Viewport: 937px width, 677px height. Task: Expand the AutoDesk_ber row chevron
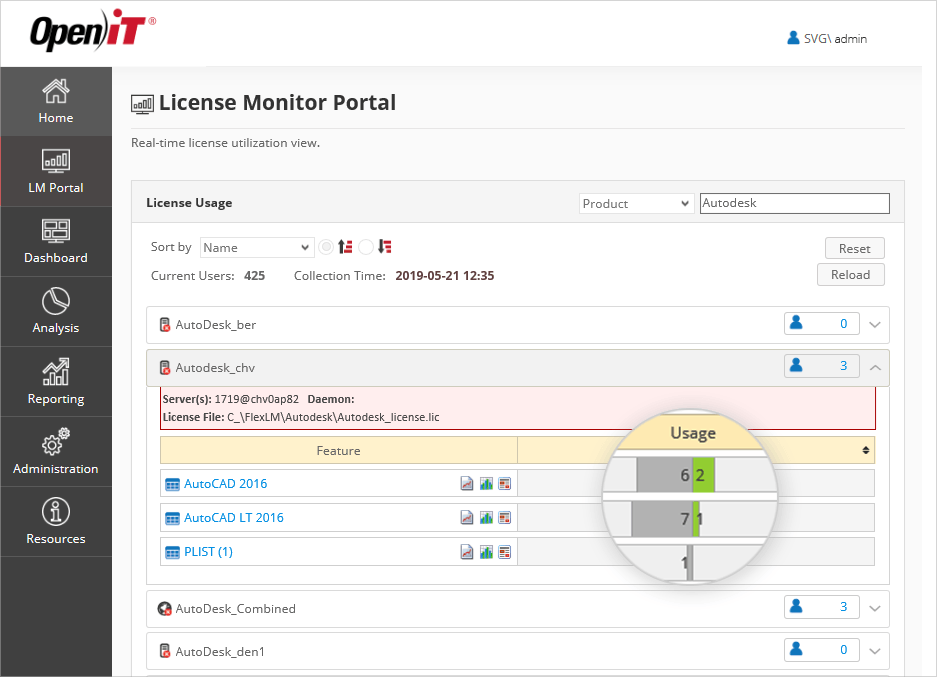tap(875, 324)
